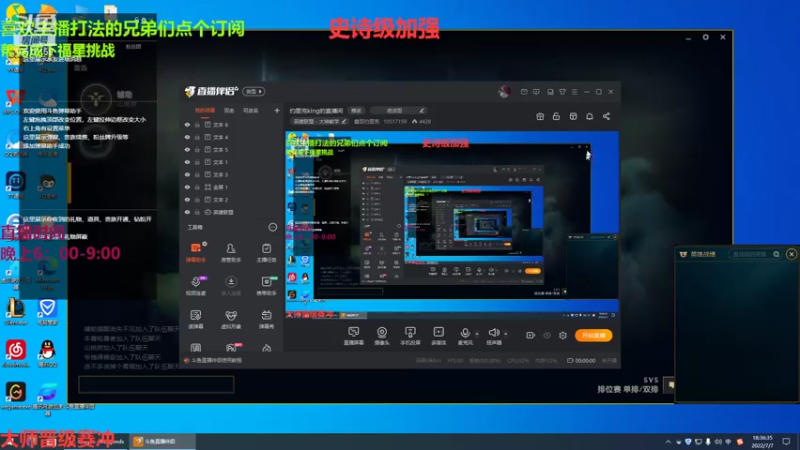
Task: Open the 主播任务 tool icon
Action: click(266, 252)
